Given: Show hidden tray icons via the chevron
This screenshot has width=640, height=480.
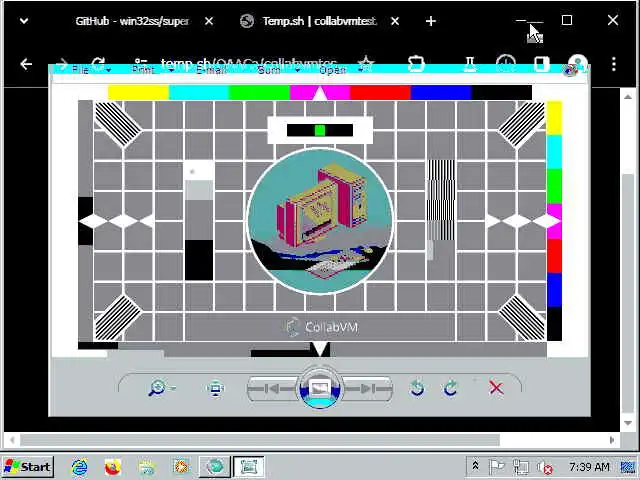Looking at the screenshot, I should click(x=475, y=466).
